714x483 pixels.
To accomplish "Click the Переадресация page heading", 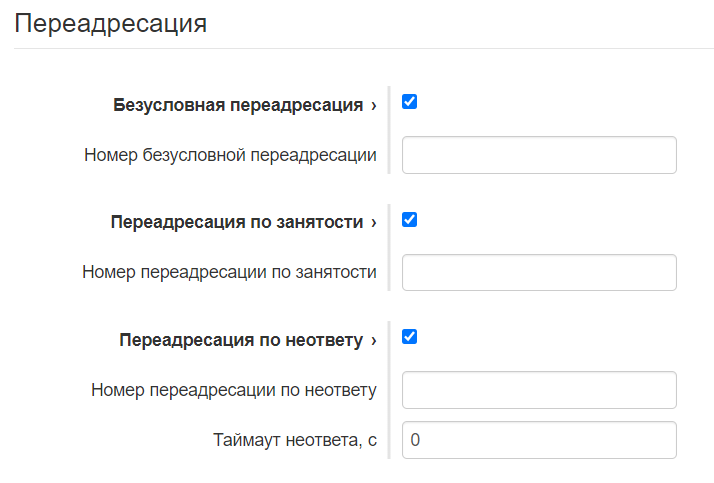I will tap(111, 24).
